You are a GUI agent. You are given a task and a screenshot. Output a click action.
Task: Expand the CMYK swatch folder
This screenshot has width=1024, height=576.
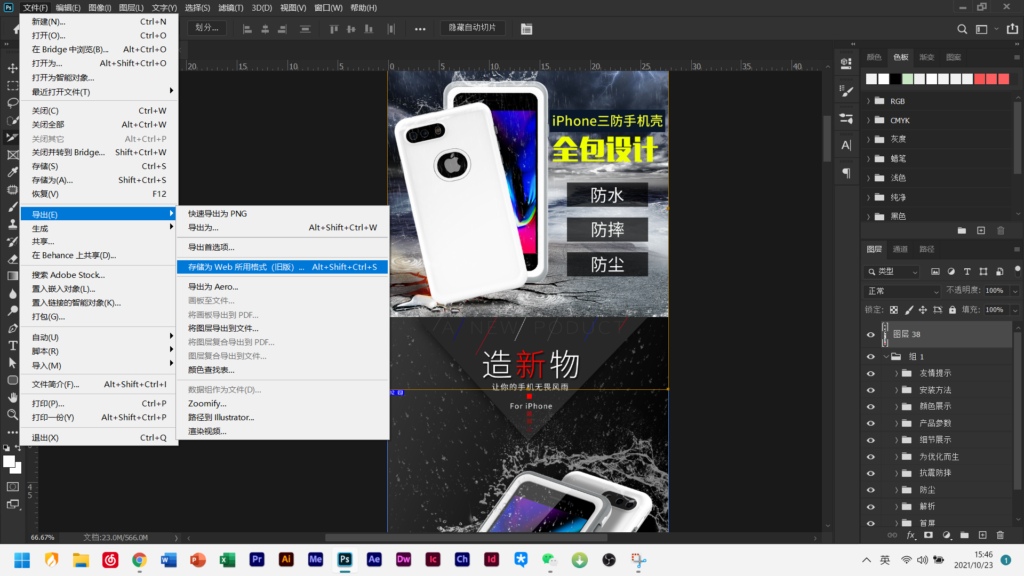click(x=869, y=120)
